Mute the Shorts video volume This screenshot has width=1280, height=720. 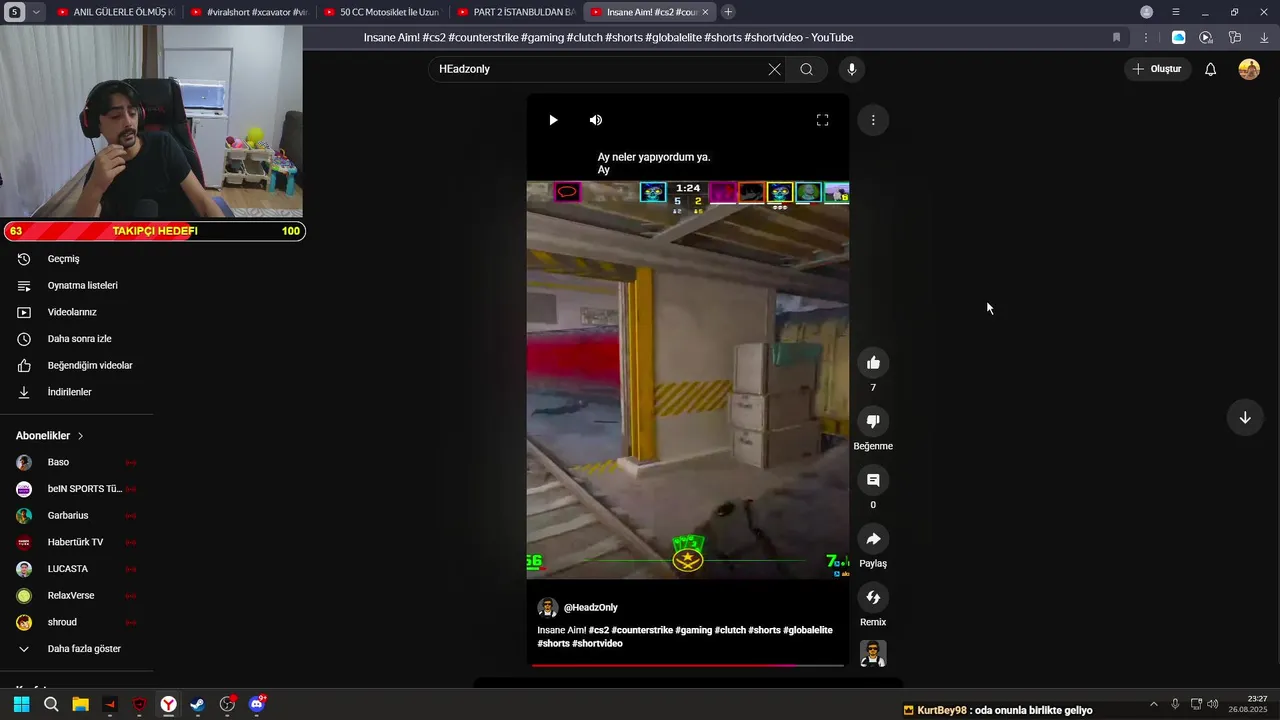(x=596, y=120)
